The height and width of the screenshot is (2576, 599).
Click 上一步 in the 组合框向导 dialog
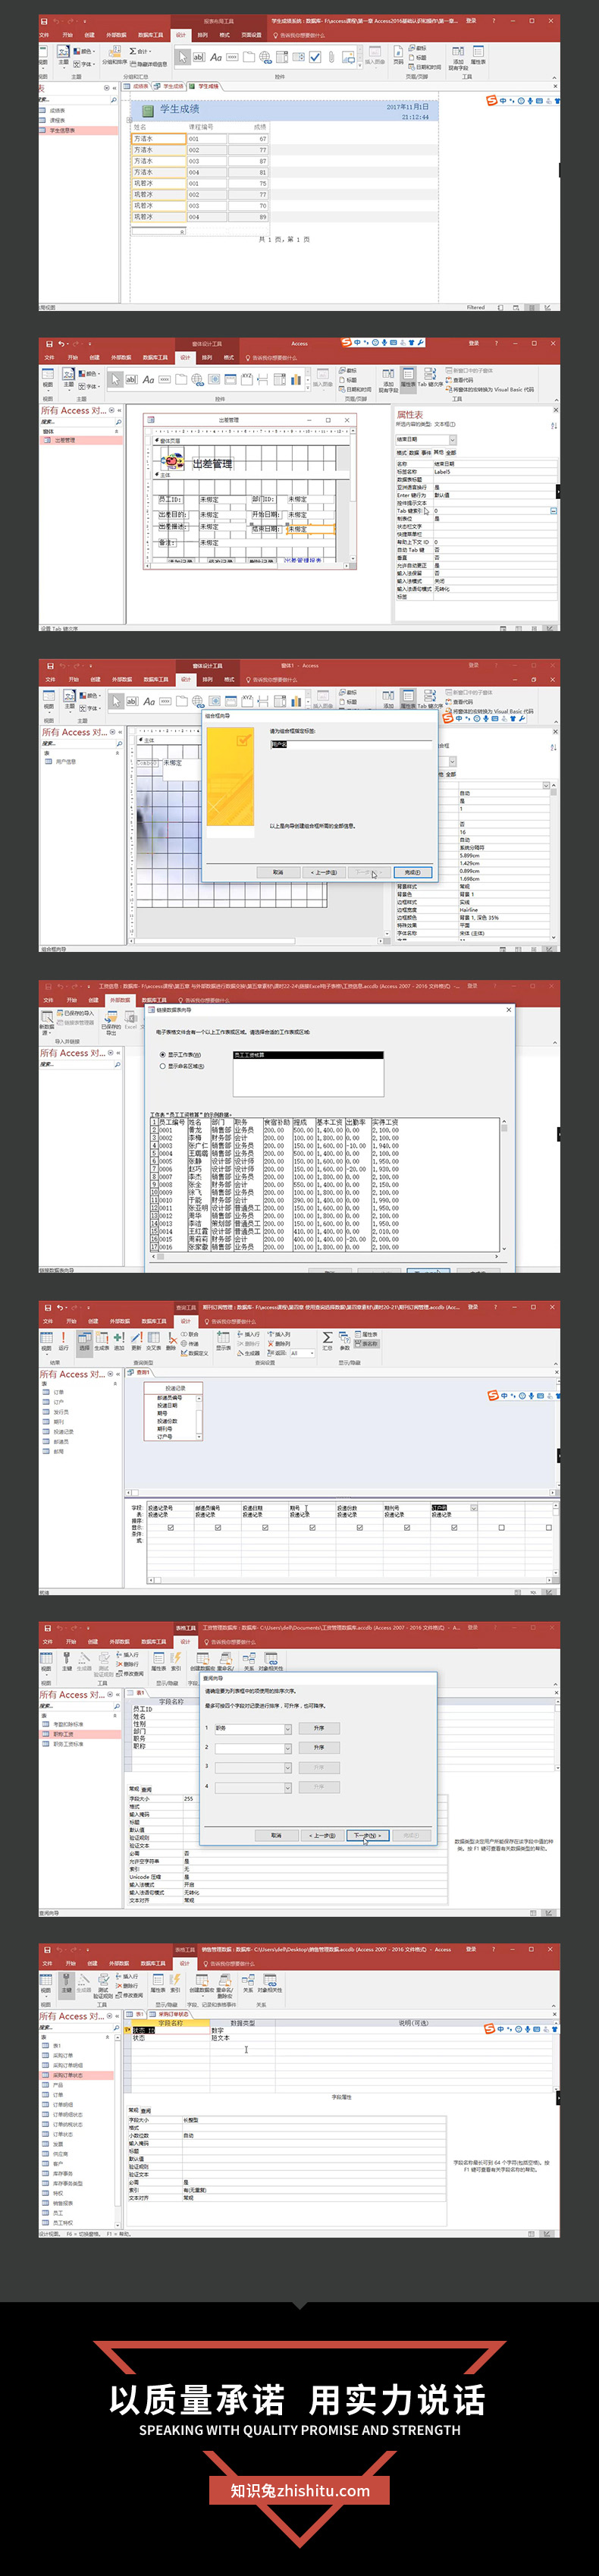[x=322, y=872]
